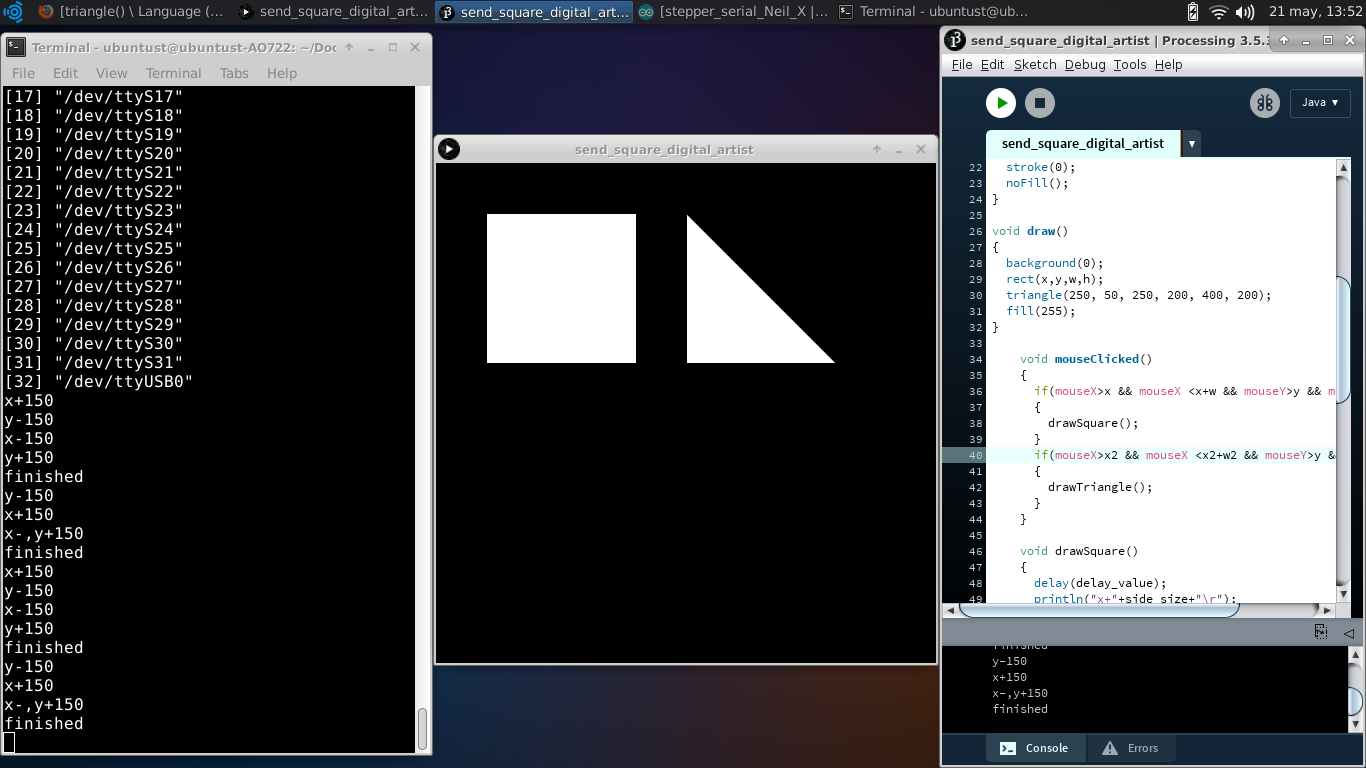Toggle the Processing debugger icon
The height and width of the screenshot is (768, 1366).
click(x=1265, y=103)
